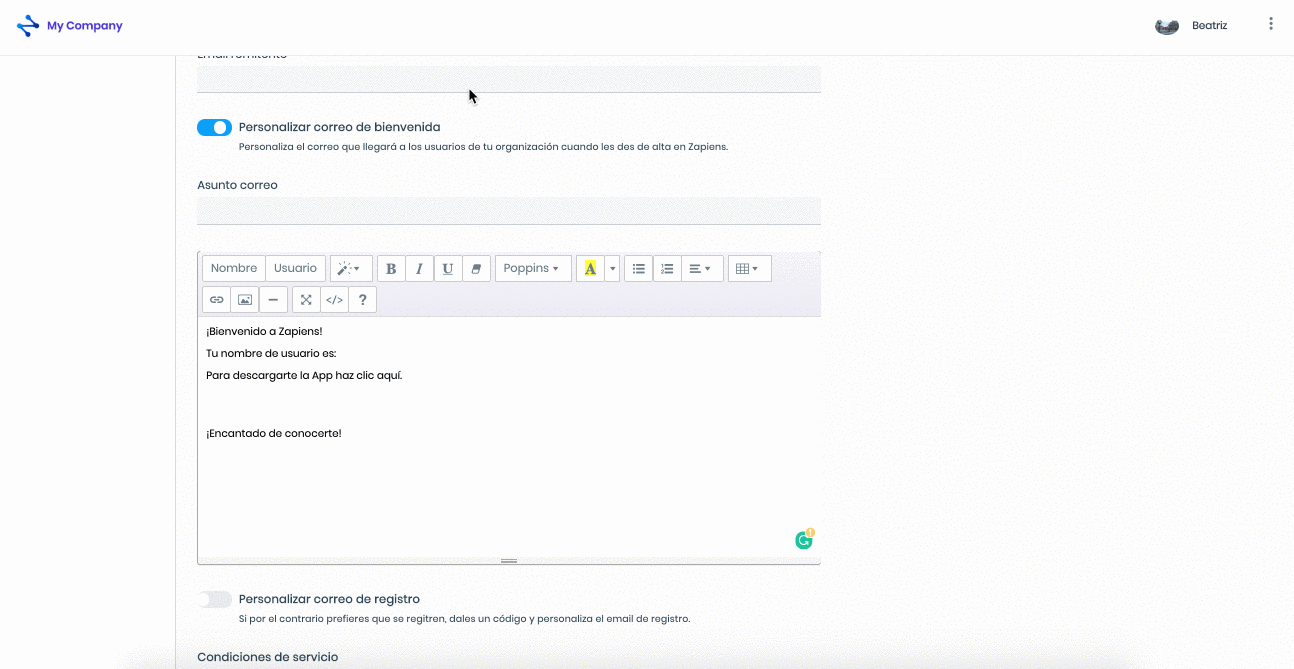Screen dimensions: 1294x669
Task: Click the Grammarly icon in editor
Action: [x=804, y=540]
